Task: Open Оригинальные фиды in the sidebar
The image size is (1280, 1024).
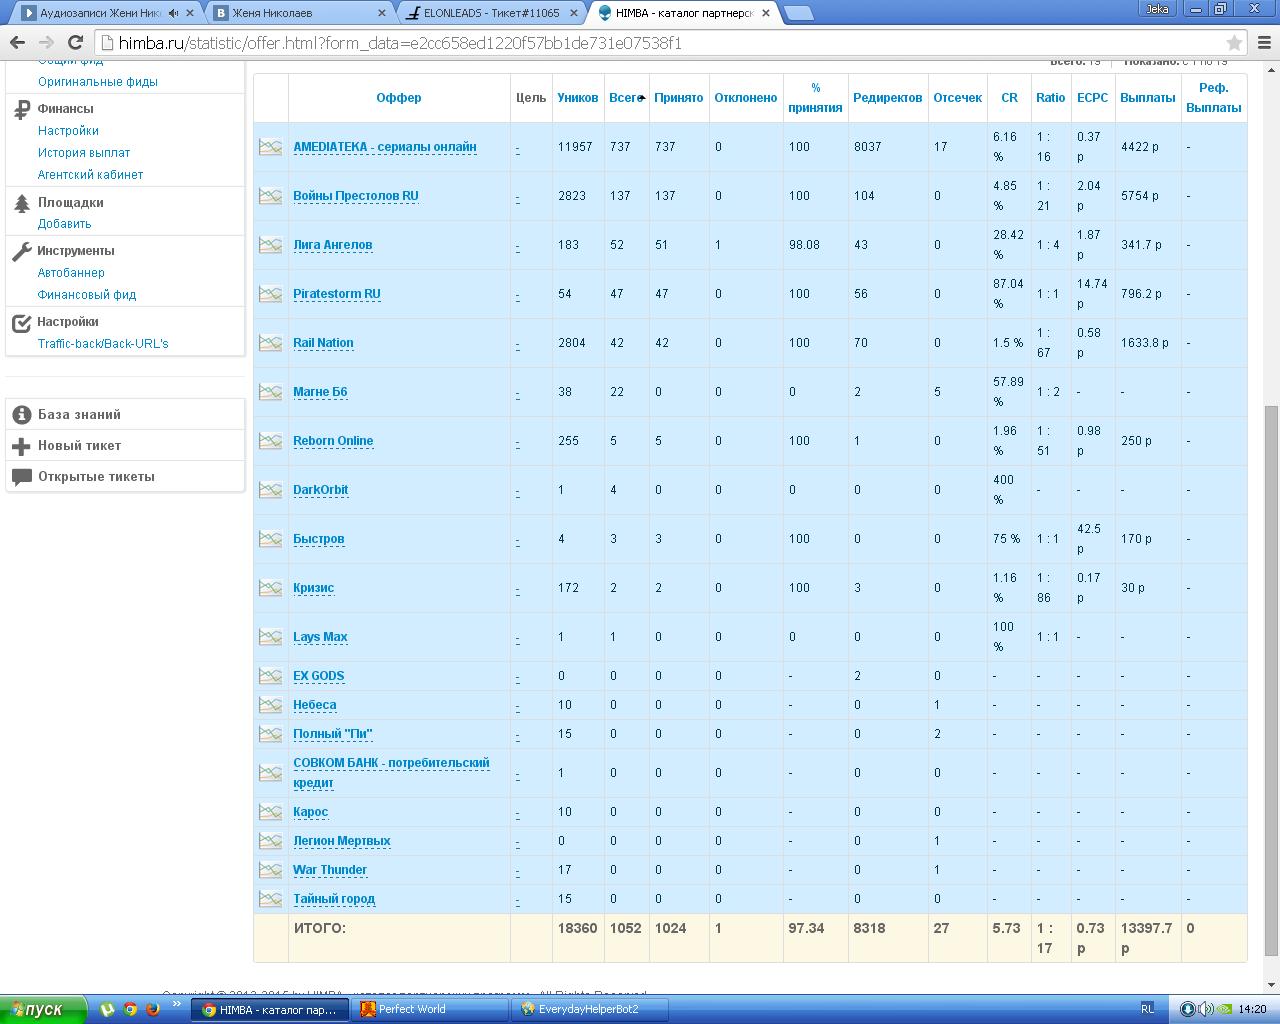Action: click(x=98, y=82)
